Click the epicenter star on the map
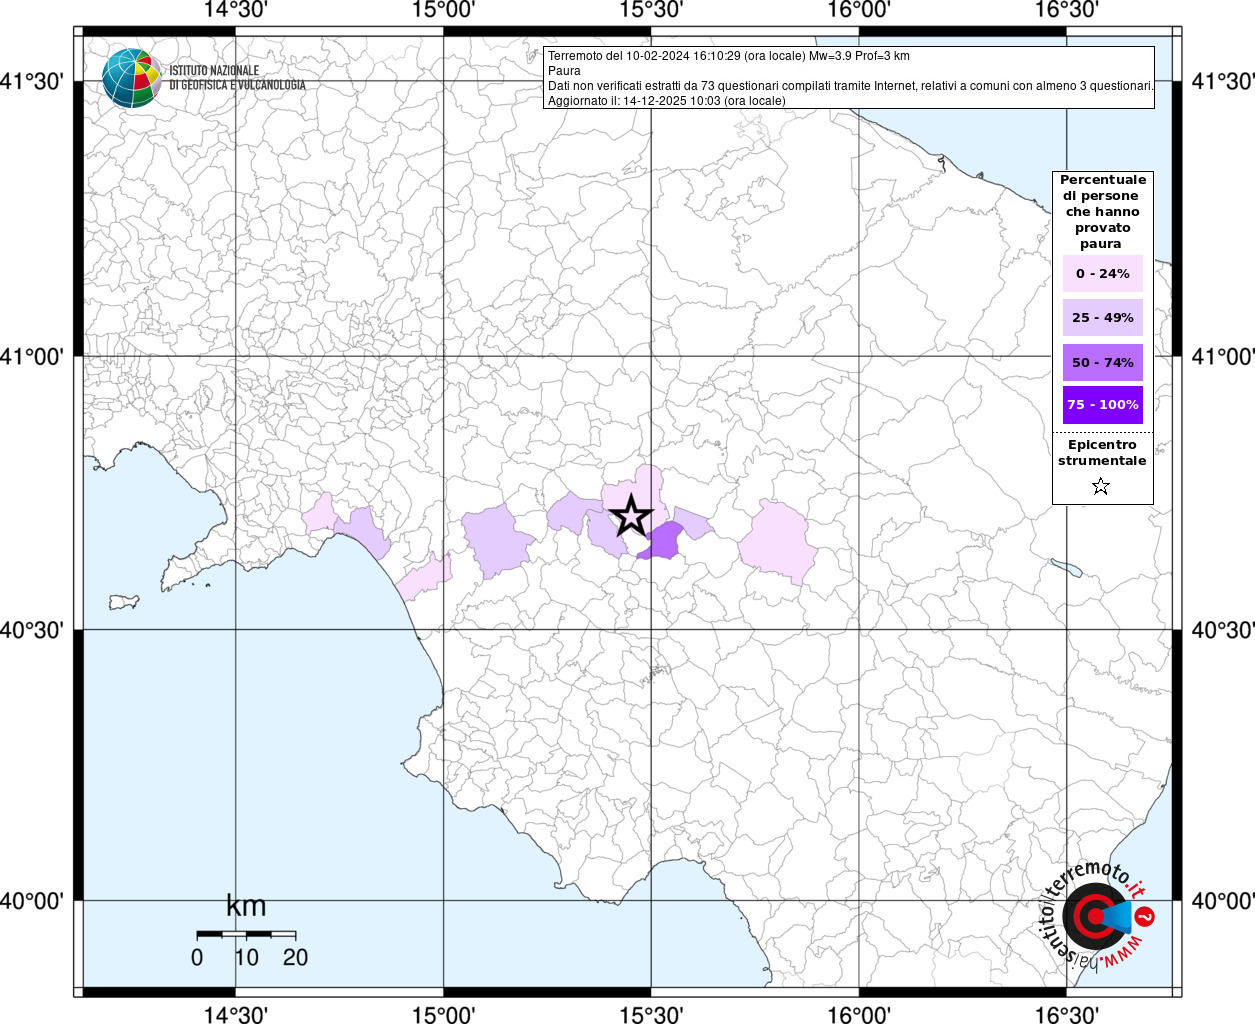Screen dimensions: 1255x1024 tap(631, 516)
